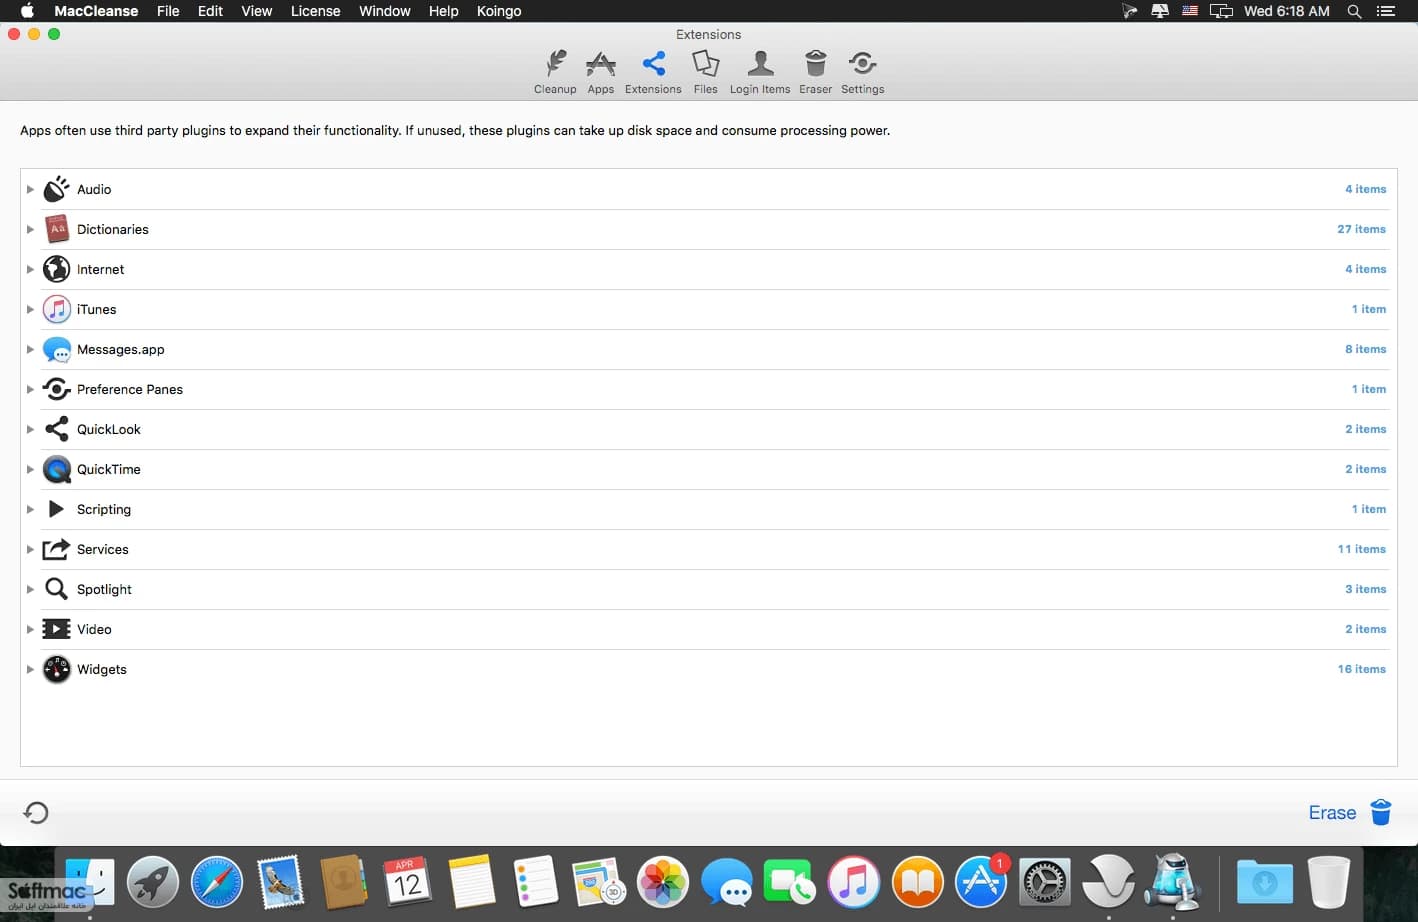The height and width of the screenshot is (922, 1418).
Task: Click the '27 items' count for Dictionaries
Action: 1361,229
